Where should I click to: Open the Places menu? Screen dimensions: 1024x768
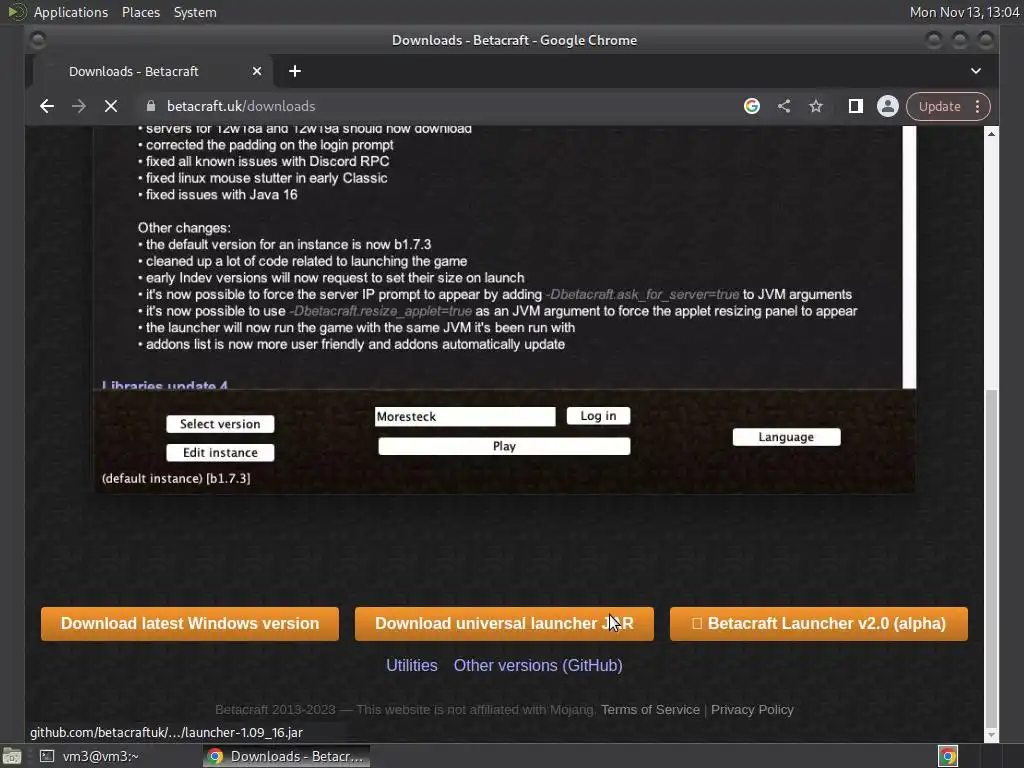click(141, 12)
